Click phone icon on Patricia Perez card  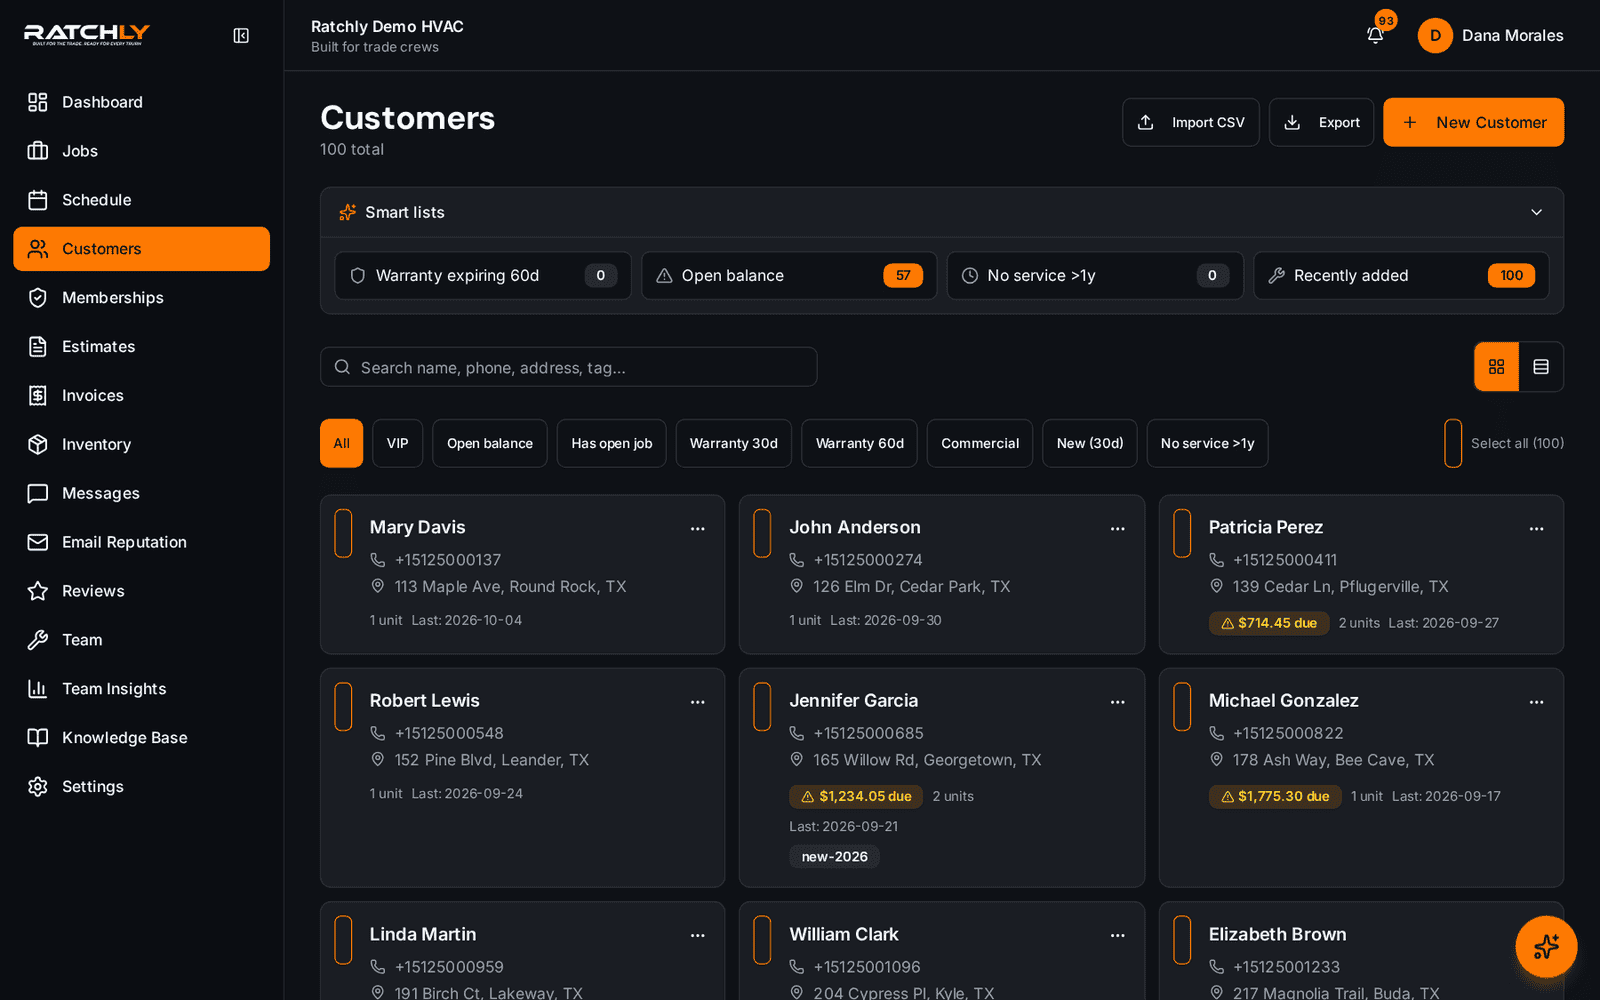(1216, 560)
